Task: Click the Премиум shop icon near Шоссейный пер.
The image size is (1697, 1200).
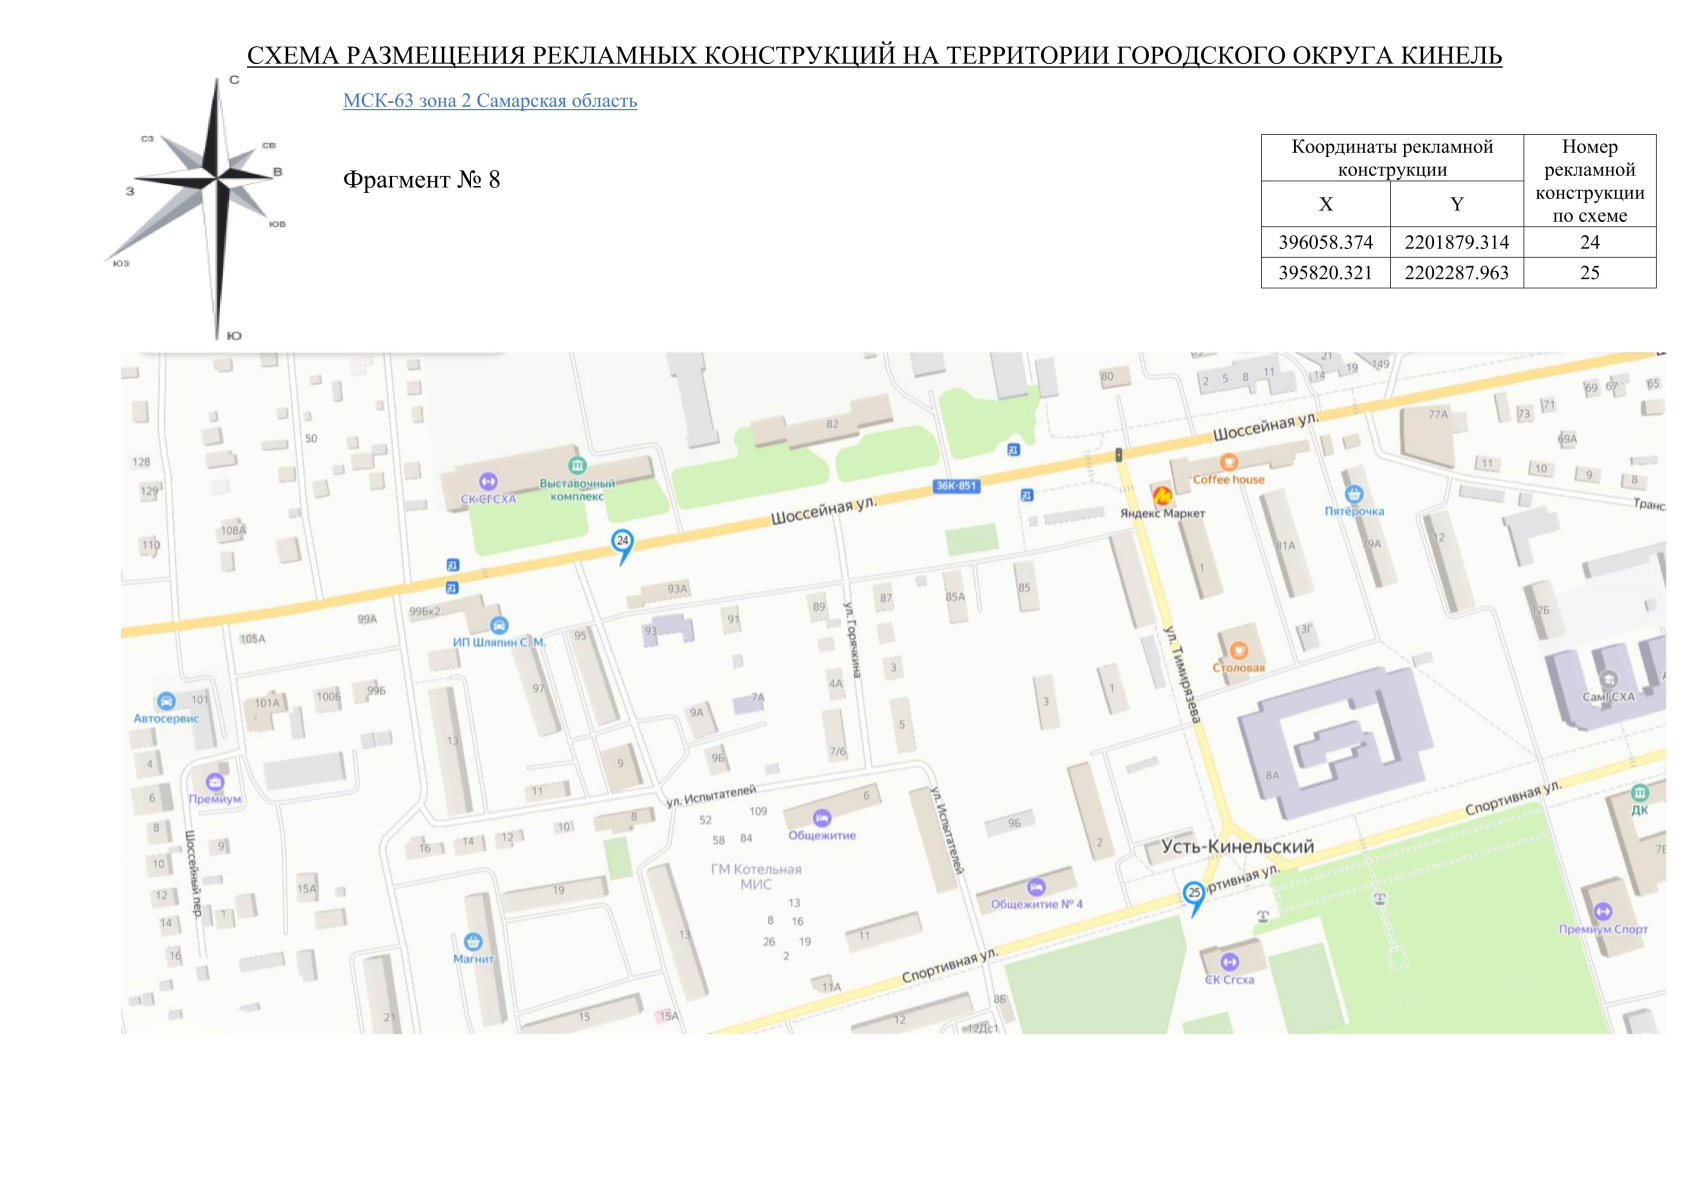Action: 215,782
